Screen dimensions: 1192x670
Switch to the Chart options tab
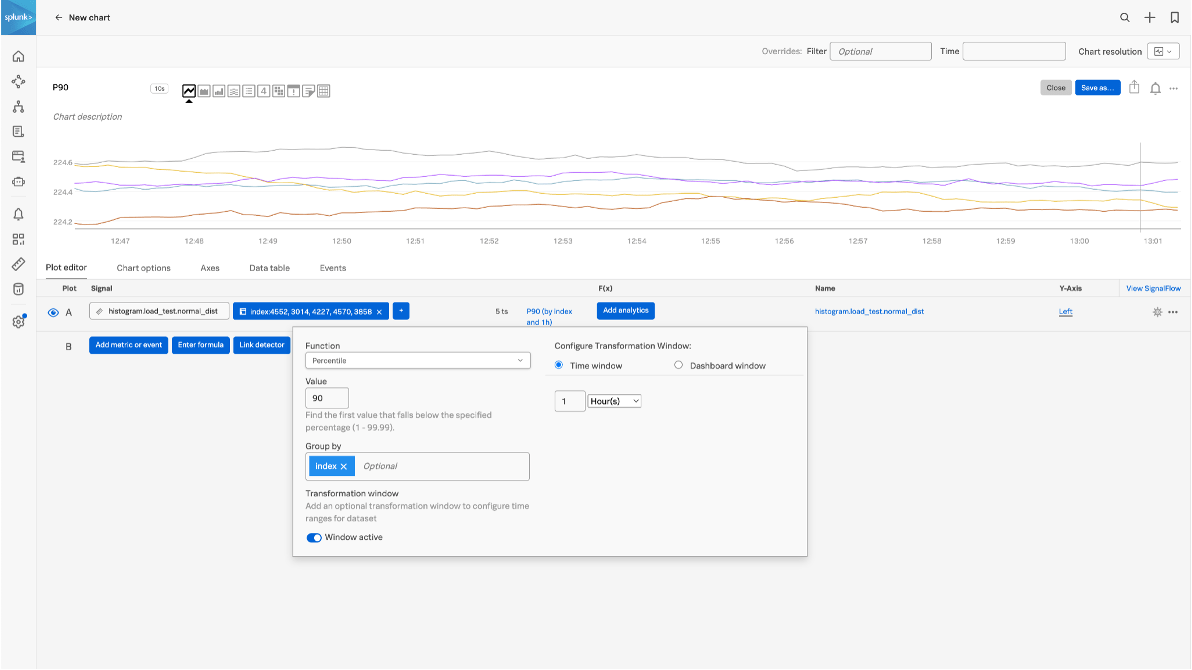click(143, 267)
